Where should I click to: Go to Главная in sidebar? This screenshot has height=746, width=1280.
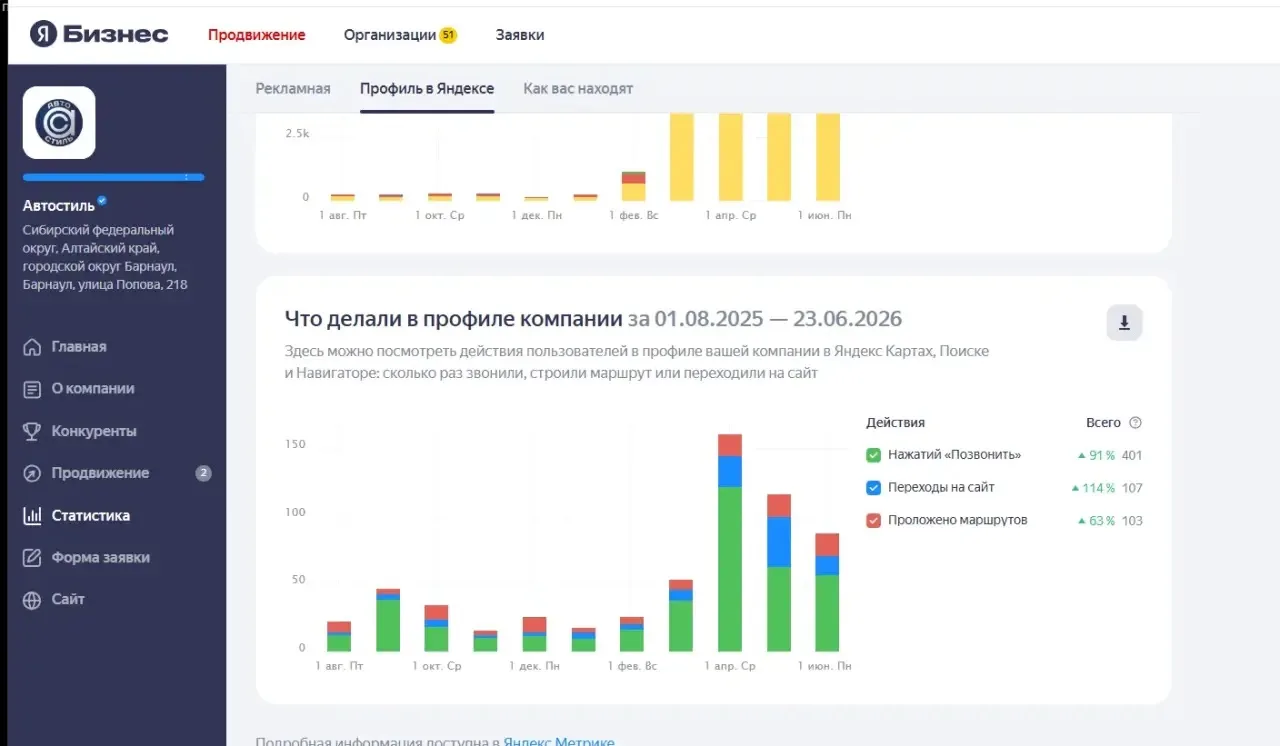(79, 347)
